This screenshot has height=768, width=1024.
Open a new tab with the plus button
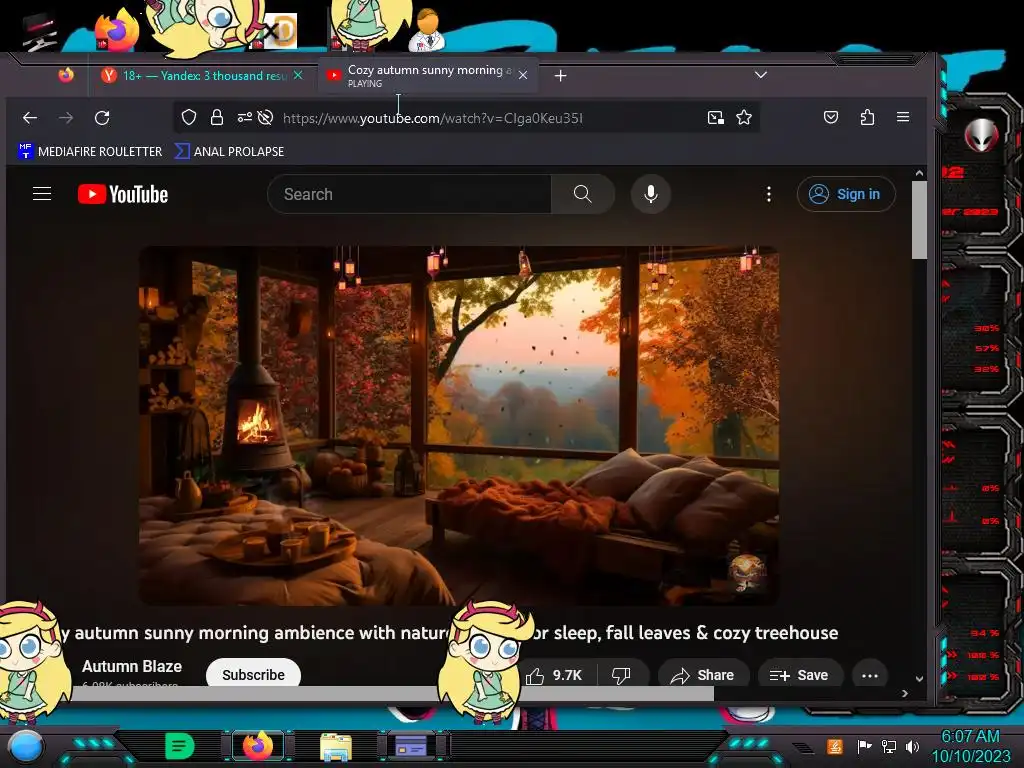pos(560,76)
